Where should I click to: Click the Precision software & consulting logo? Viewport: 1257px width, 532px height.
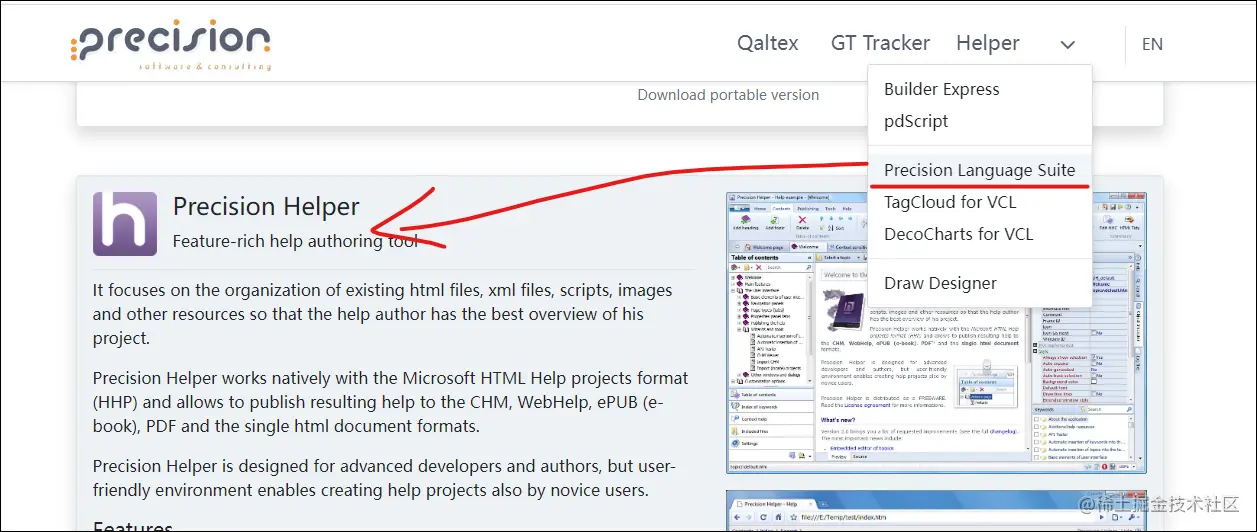pyautogui.click(x=171, y=46)
